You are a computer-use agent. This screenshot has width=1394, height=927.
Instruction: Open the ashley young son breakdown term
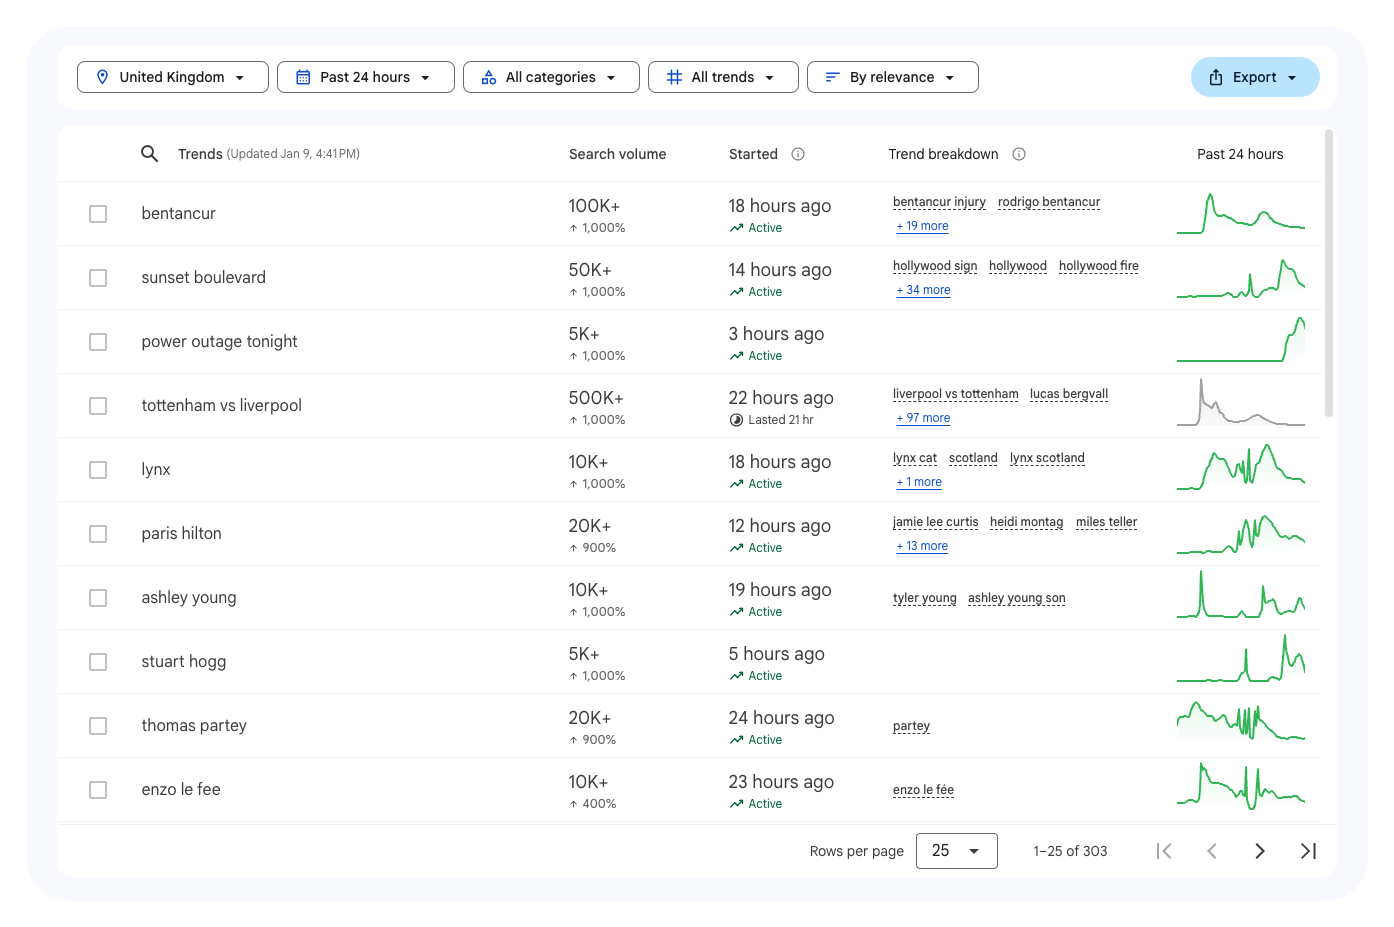pos(1017,598)
